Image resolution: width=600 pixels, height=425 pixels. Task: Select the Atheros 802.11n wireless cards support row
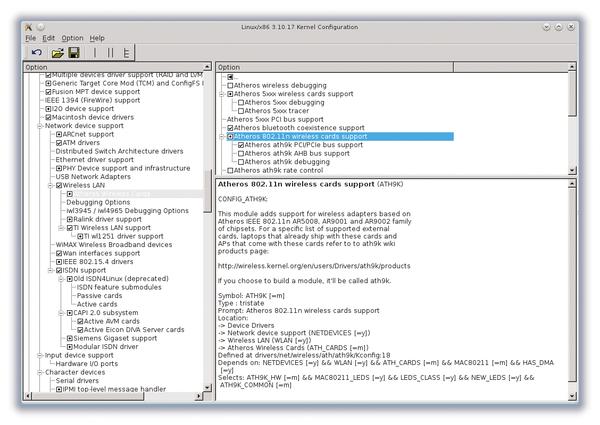[340, 136]
